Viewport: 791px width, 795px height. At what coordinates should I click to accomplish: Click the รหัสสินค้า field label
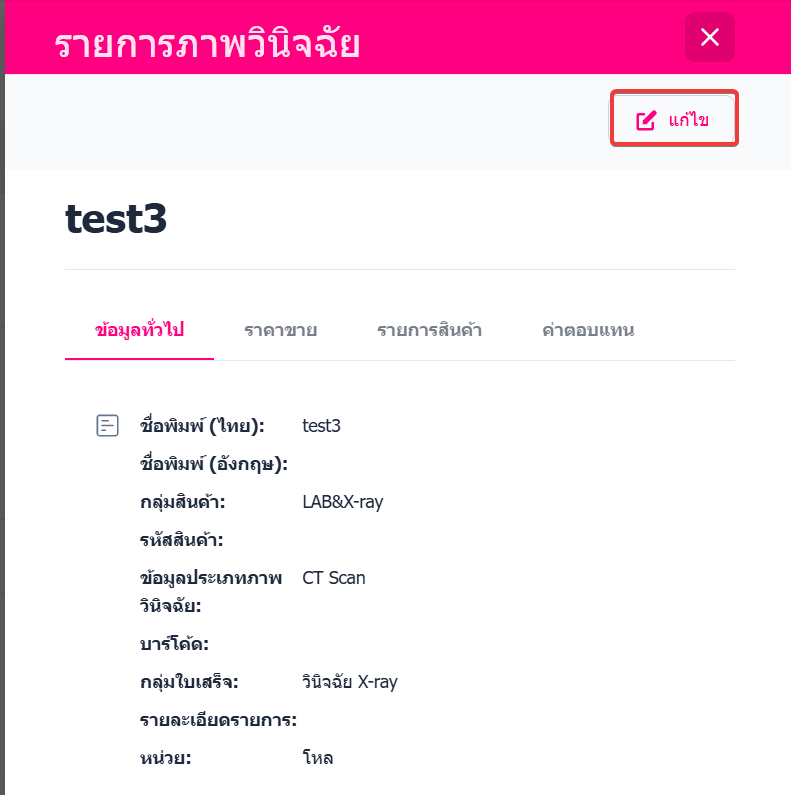coord(182,540)
